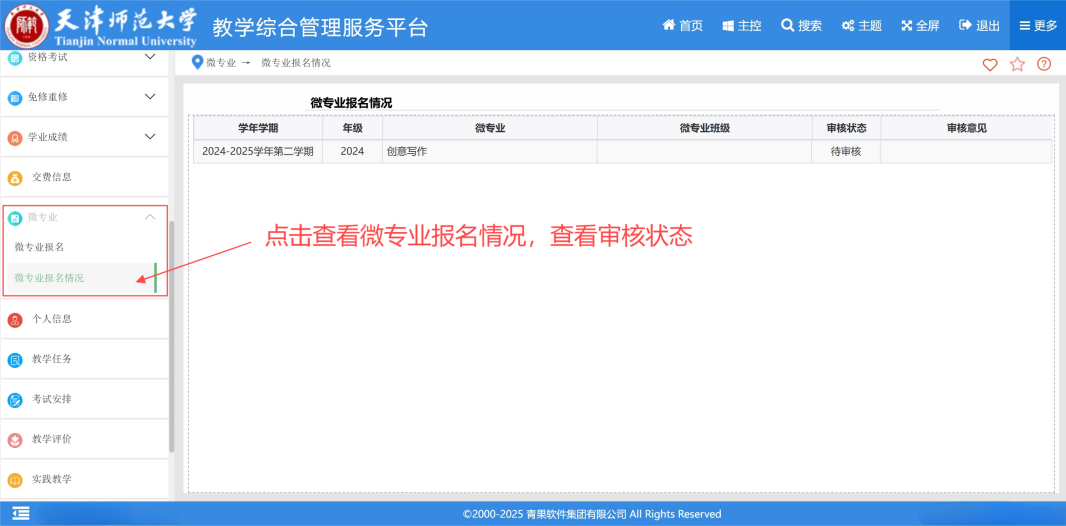The height and width of the screenshot is (526, 1066).
Task: Expand the 资格考试 menu chevron
Action: click(150, 57)
